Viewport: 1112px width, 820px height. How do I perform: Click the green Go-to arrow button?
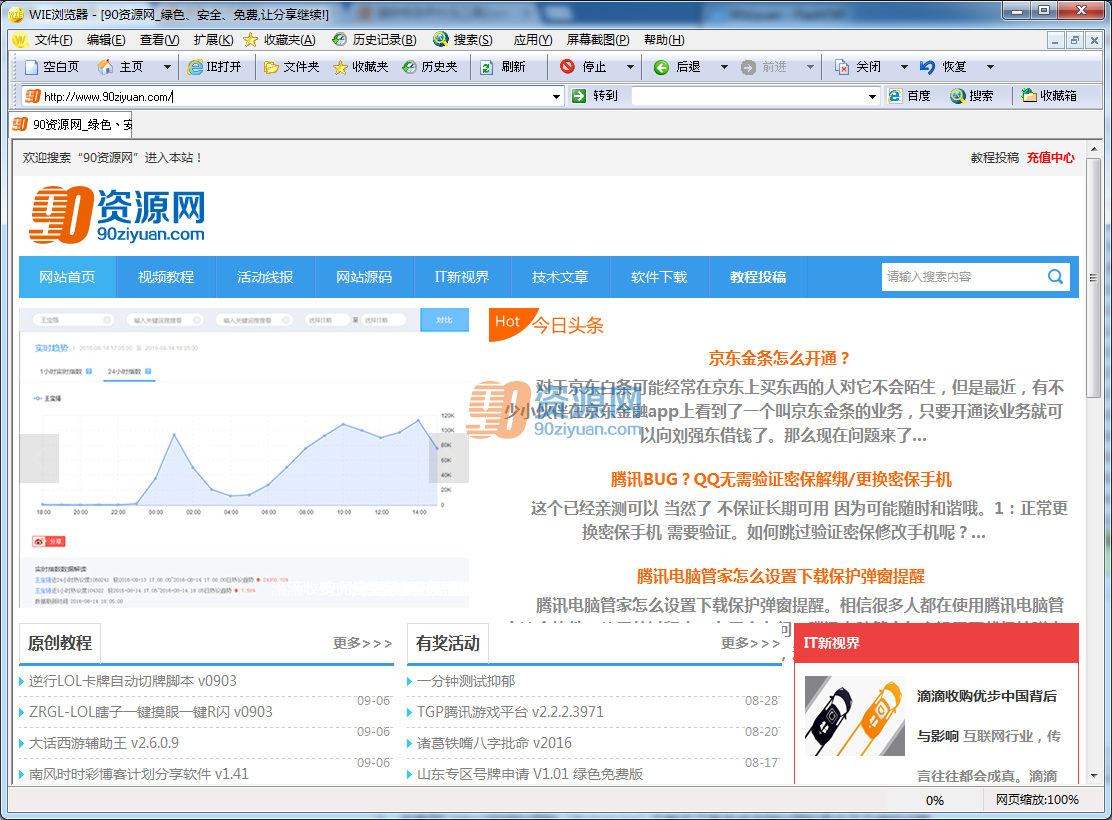579,96
